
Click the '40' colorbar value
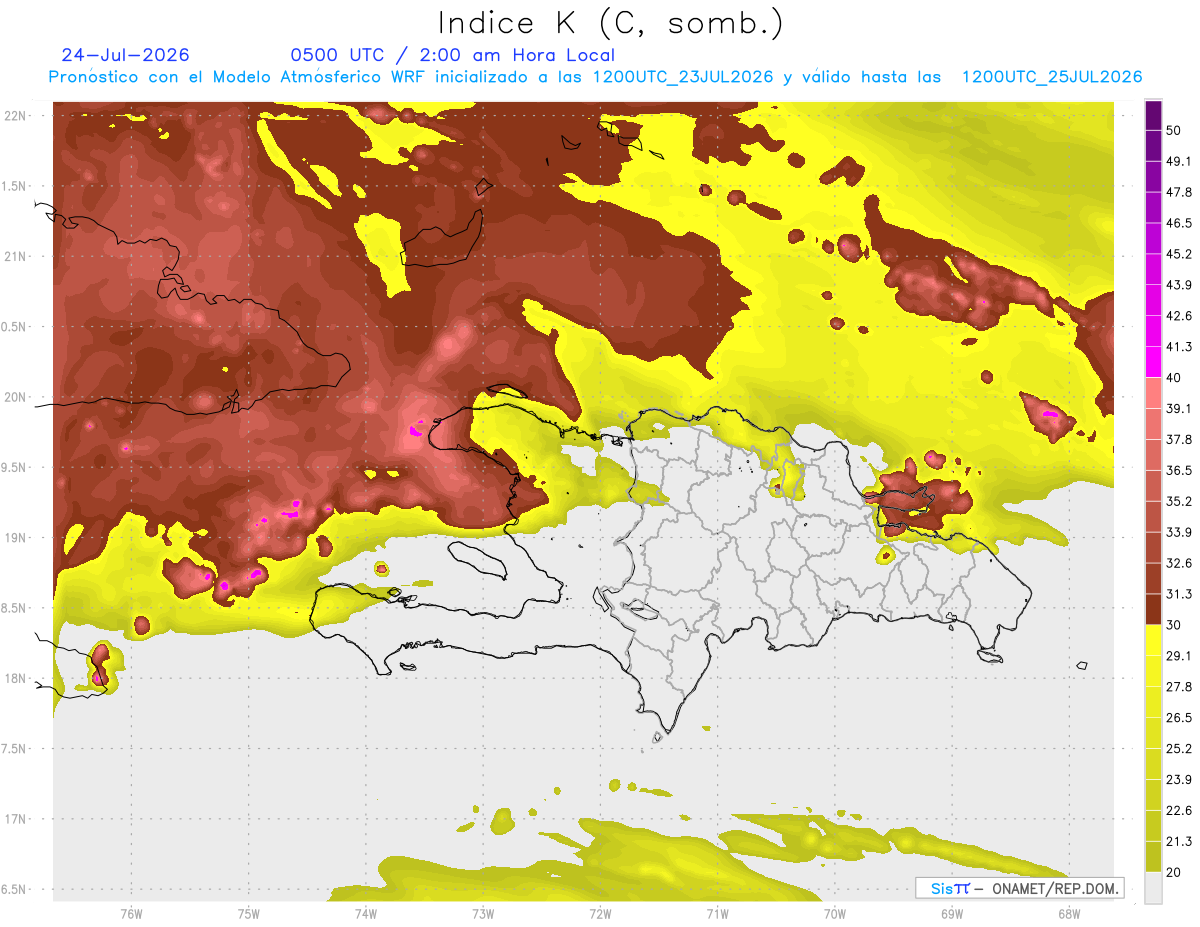[1175, 378]
